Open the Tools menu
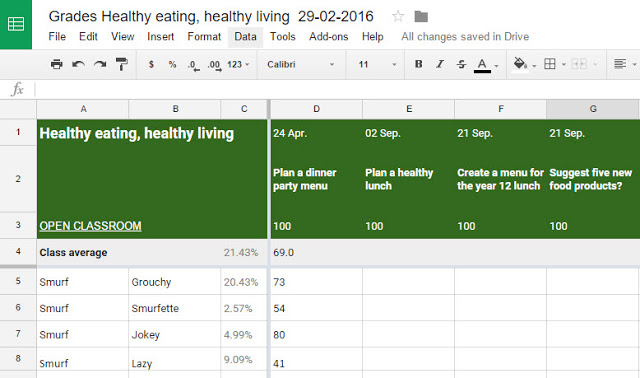Viewport: 640px width, 378px height. coord(282,37)
